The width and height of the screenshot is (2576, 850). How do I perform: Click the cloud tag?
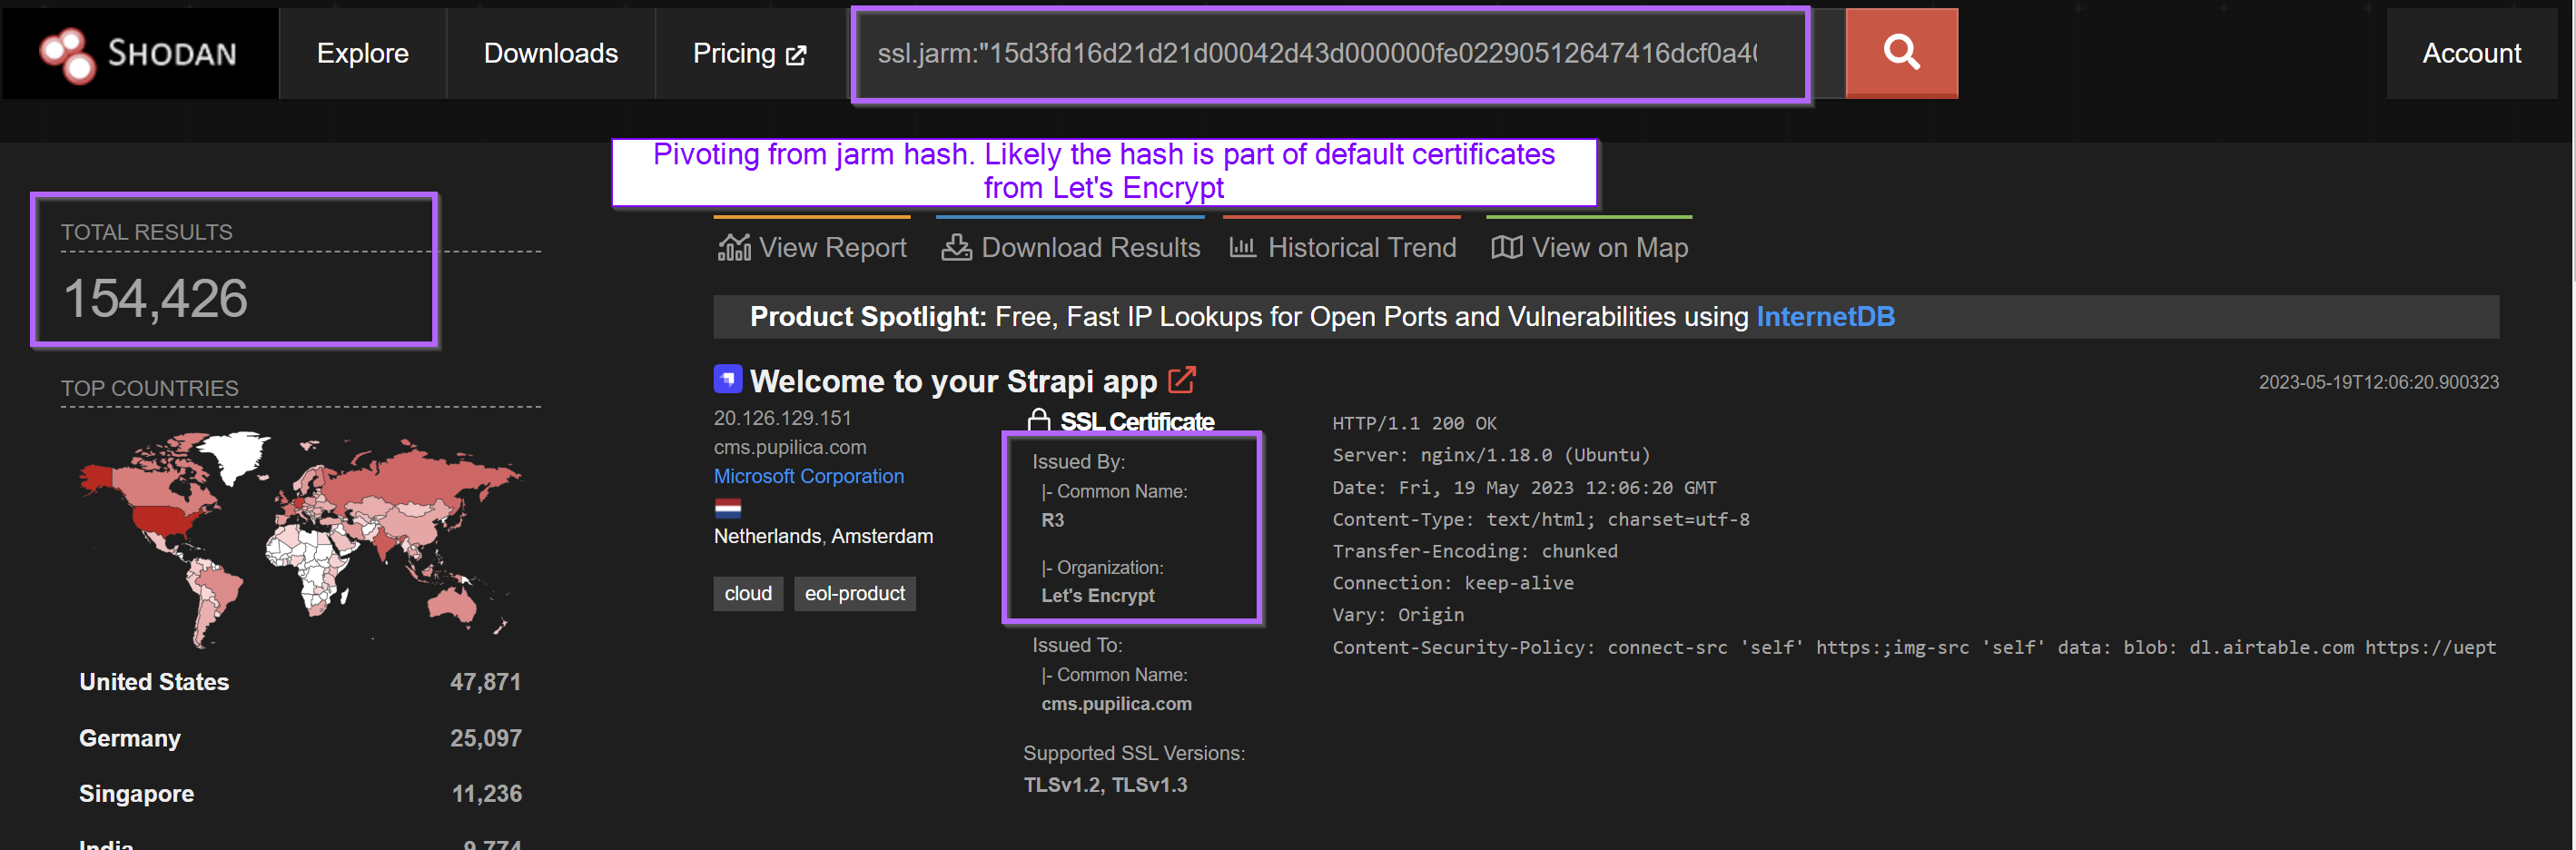point(748,593)
